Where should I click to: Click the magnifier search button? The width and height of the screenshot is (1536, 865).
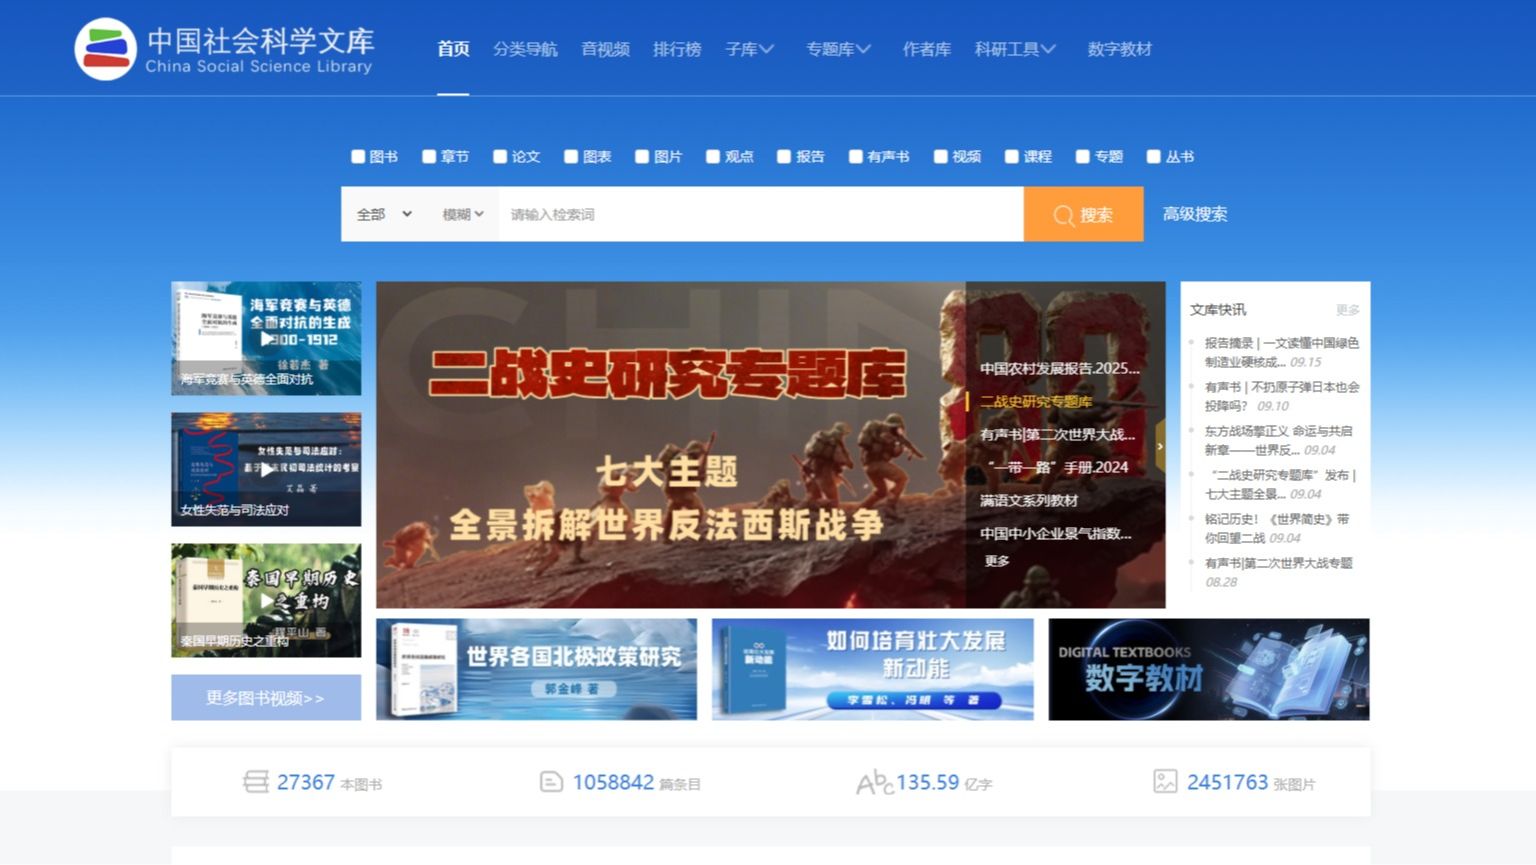[1082, 214]
